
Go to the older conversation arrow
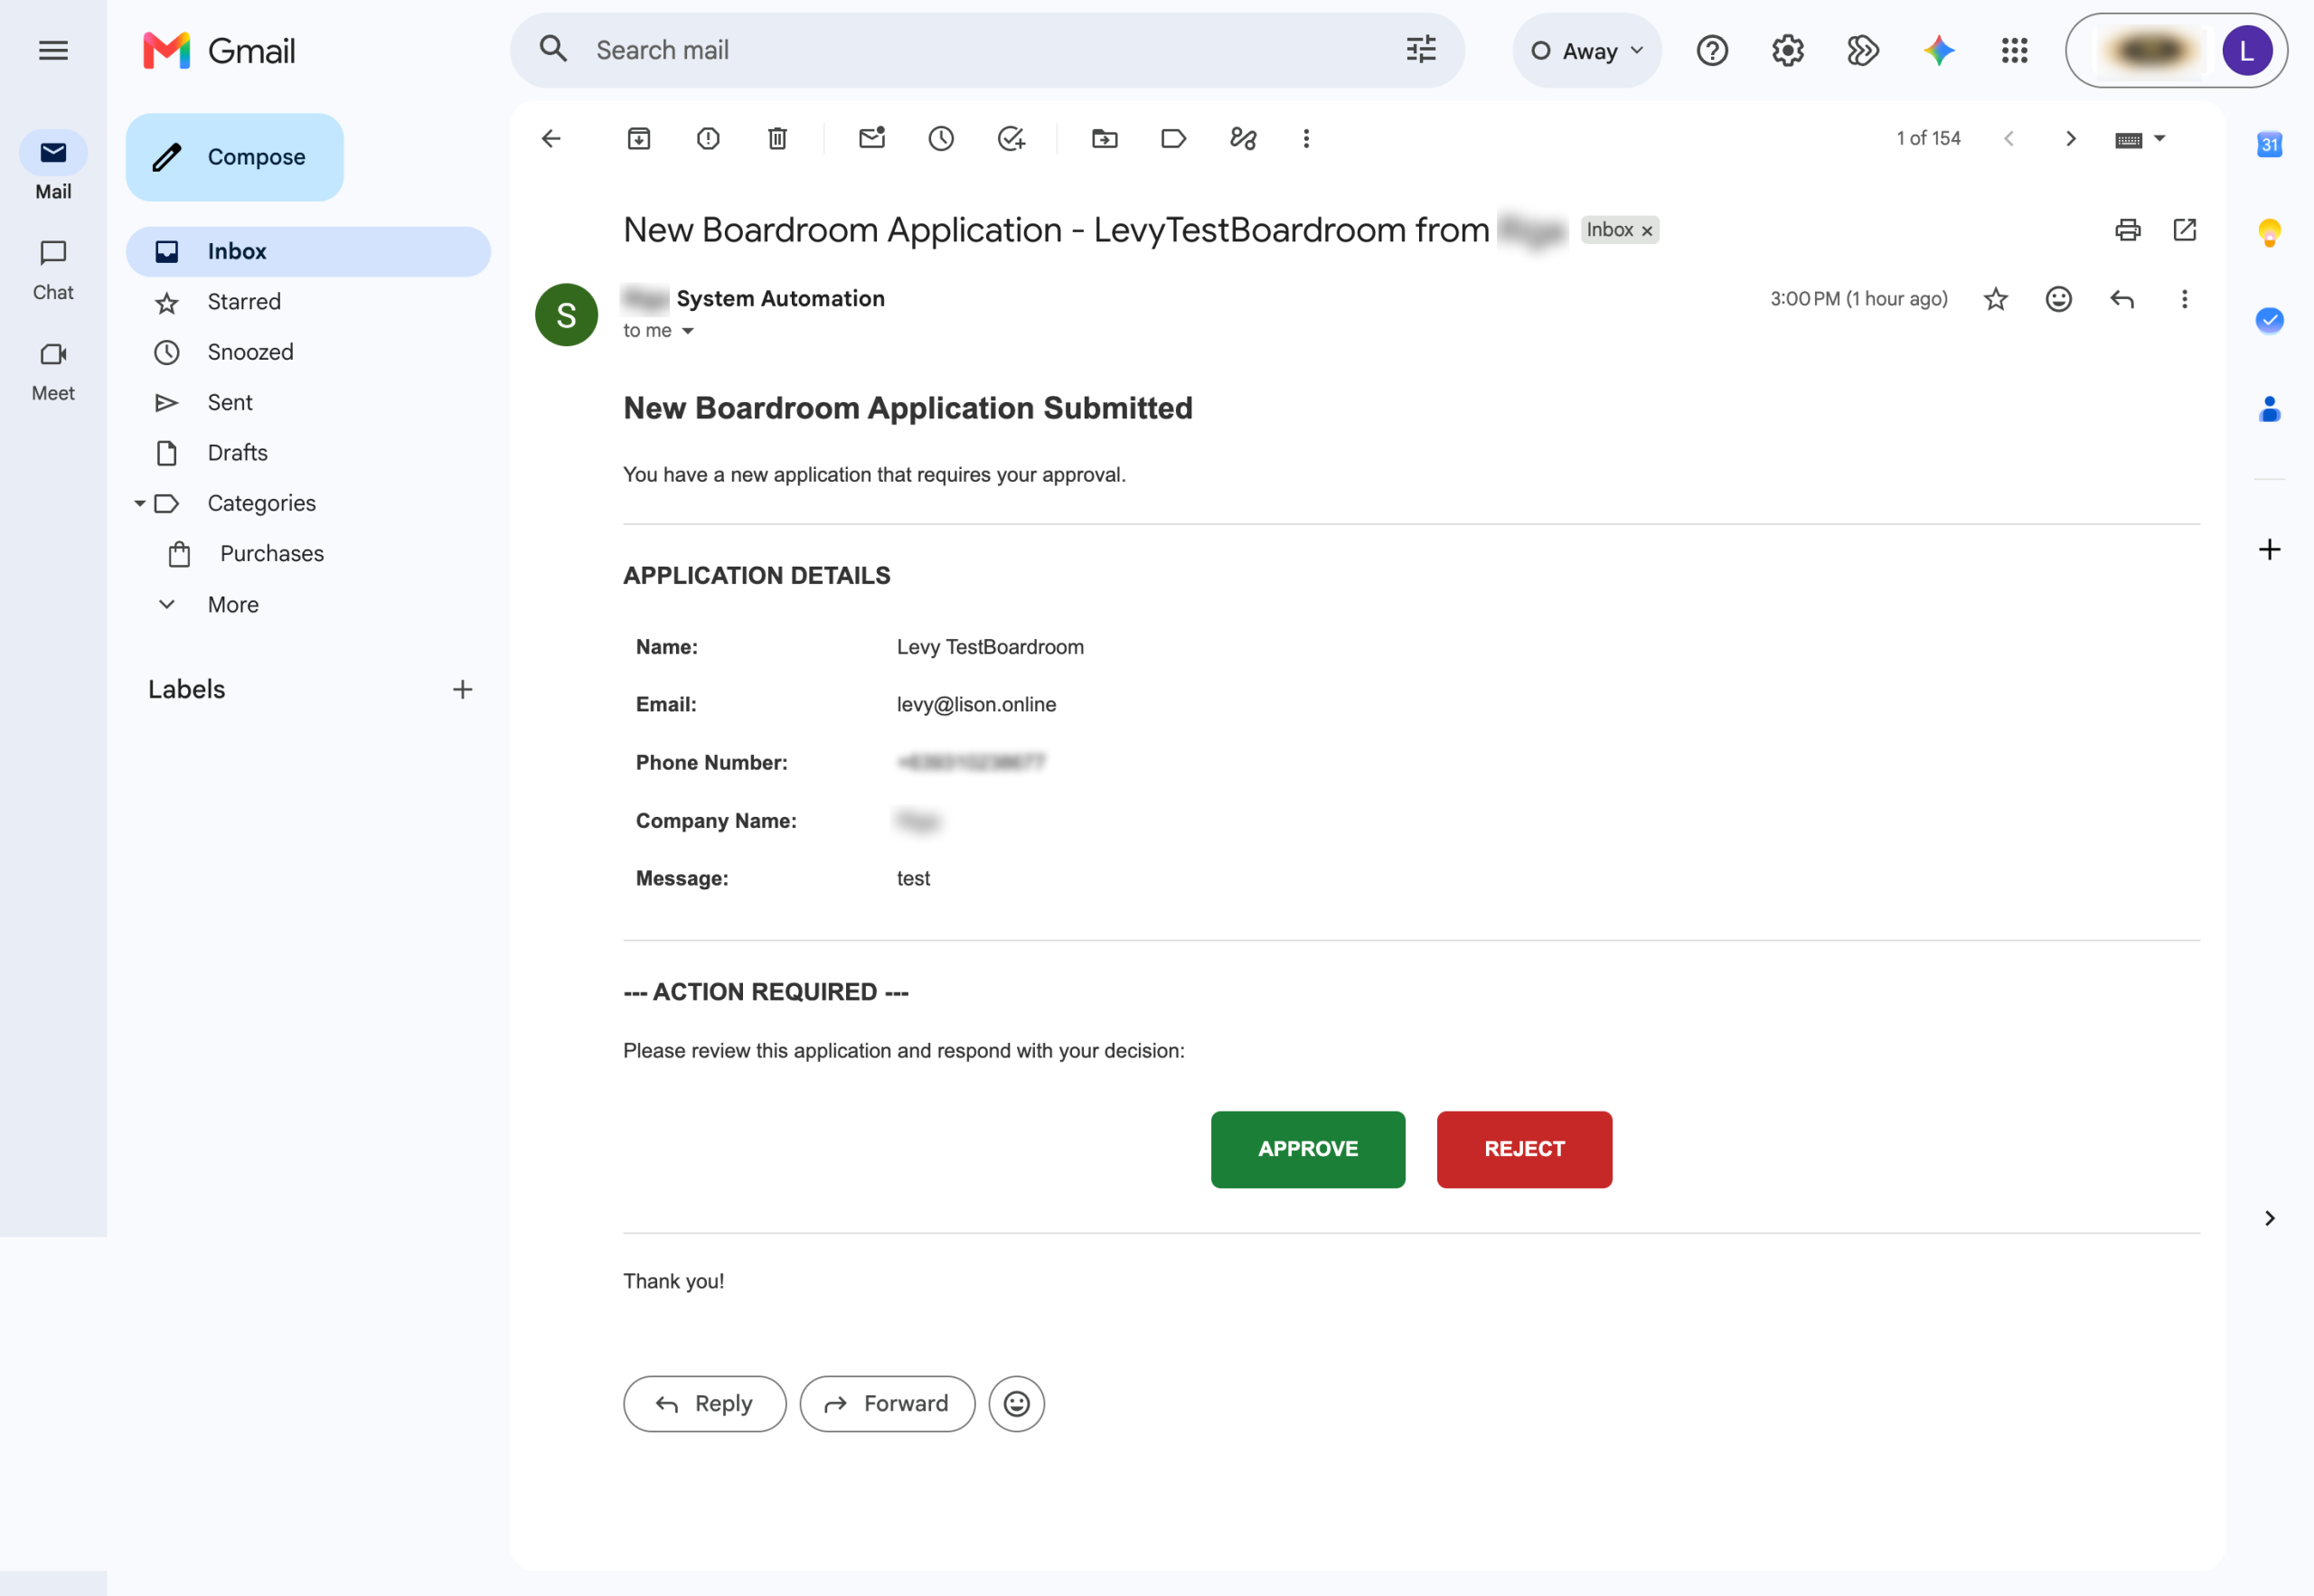pyautogui.click(x=2071, y=139)
